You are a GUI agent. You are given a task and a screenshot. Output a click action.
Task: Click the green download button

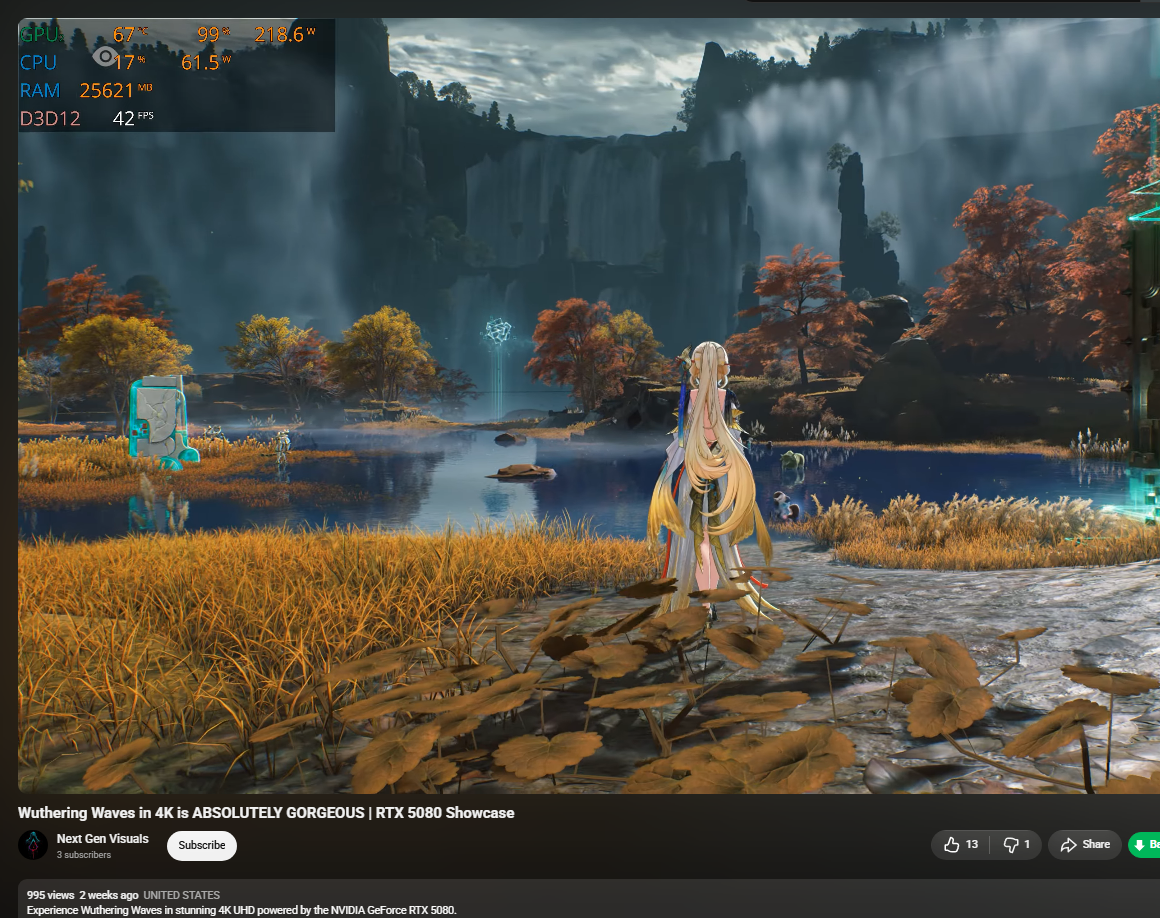pos(1144,845)
